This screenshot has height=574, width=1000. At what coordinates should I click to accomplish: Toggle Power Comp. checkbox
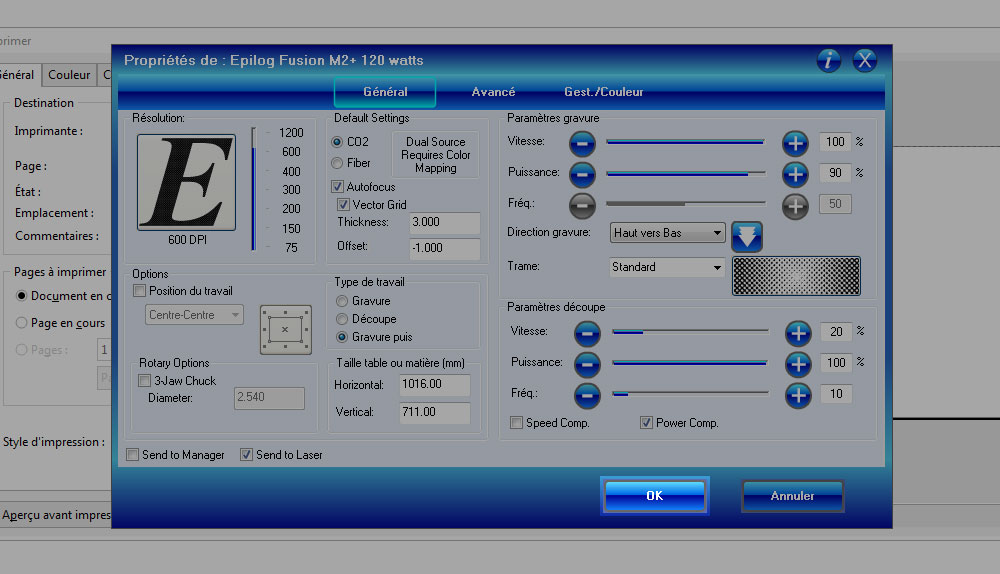pyautogui.click(x=646, y=423)
